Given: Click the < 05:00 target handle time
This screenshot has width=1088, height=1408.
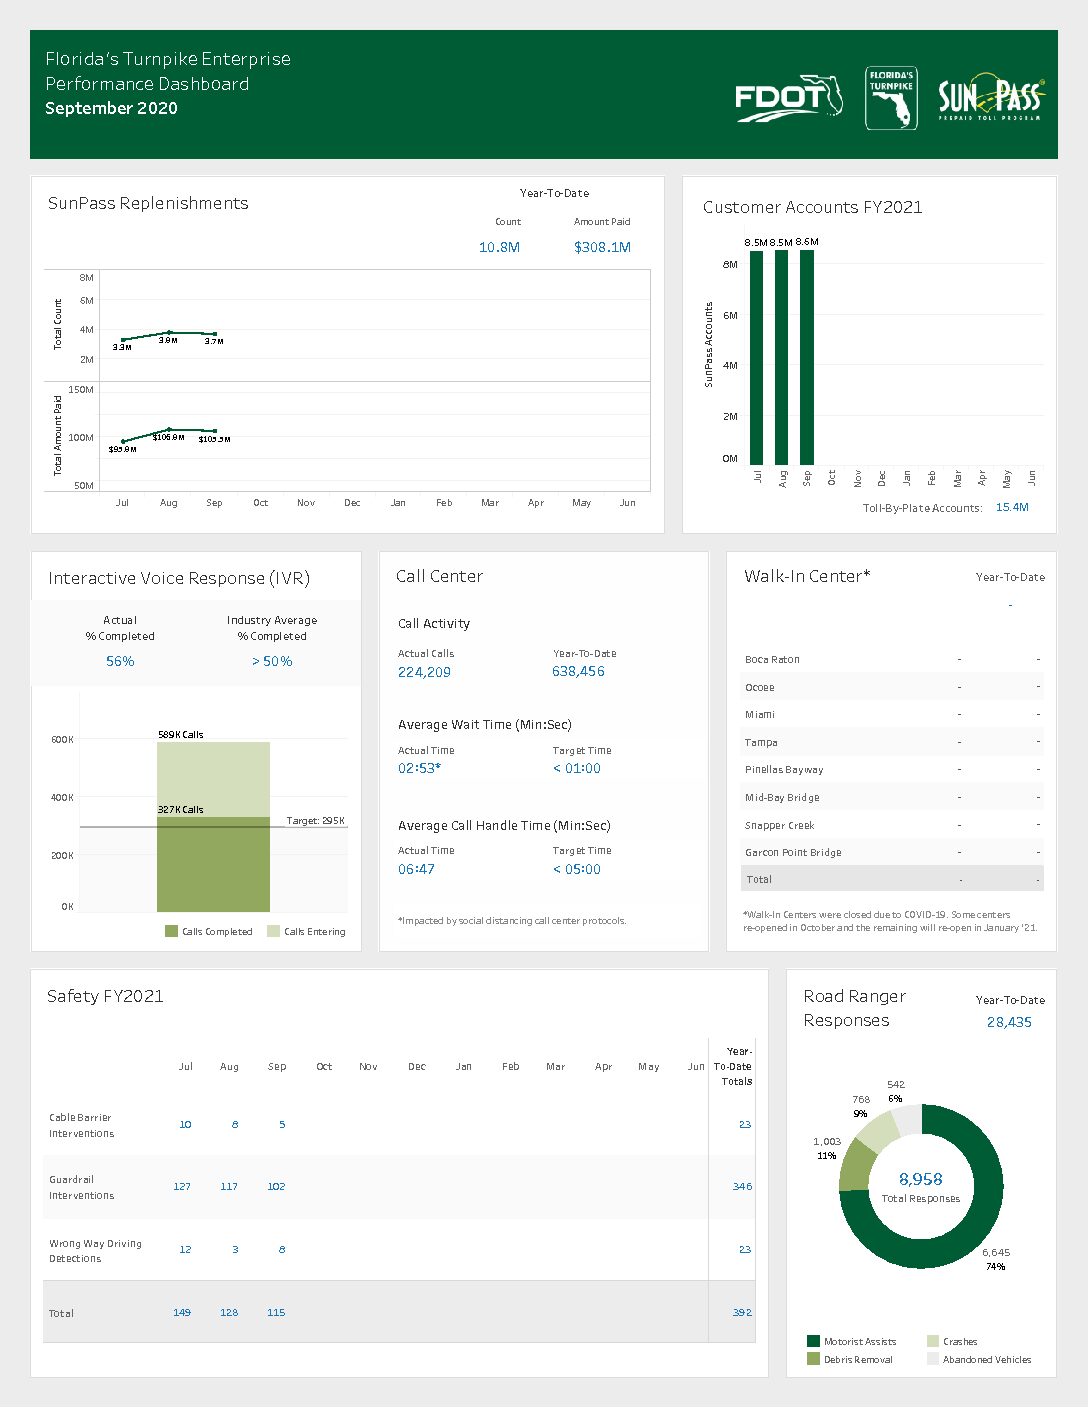Looking at the screenshot, I should (577, 869).
